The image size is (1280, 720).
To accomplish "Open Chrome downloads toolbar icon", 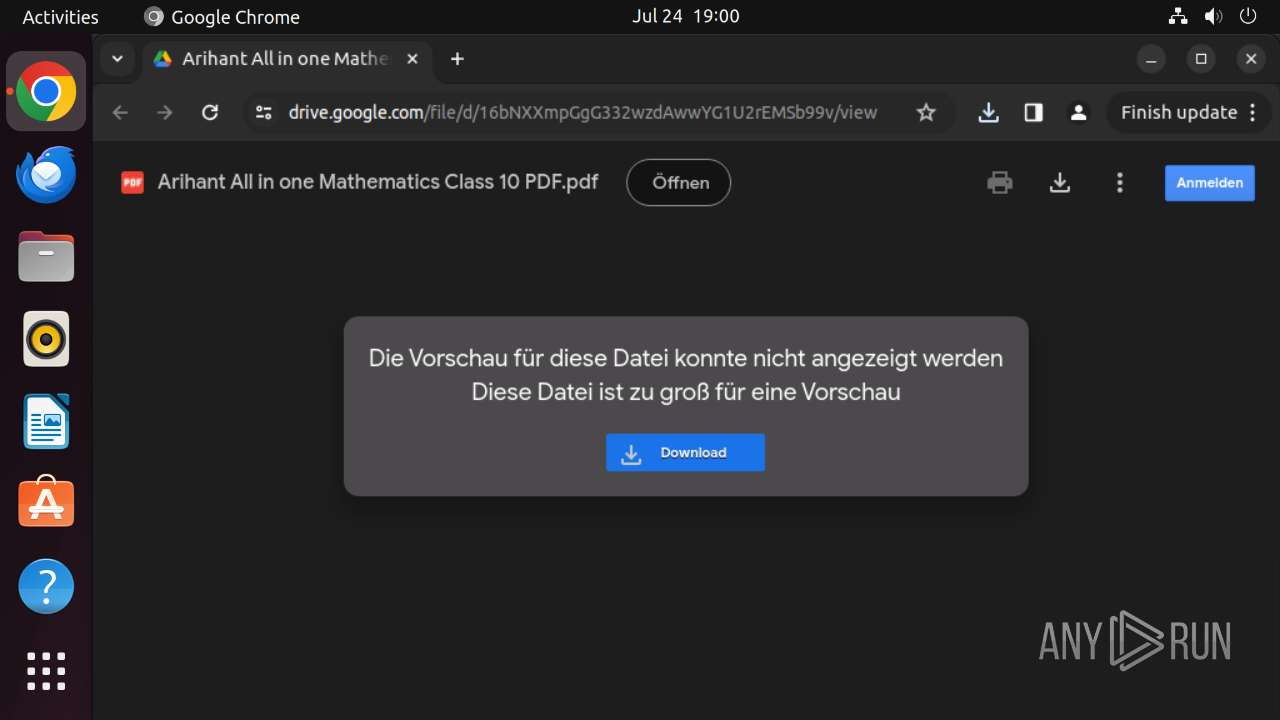I will pos(988,113).
